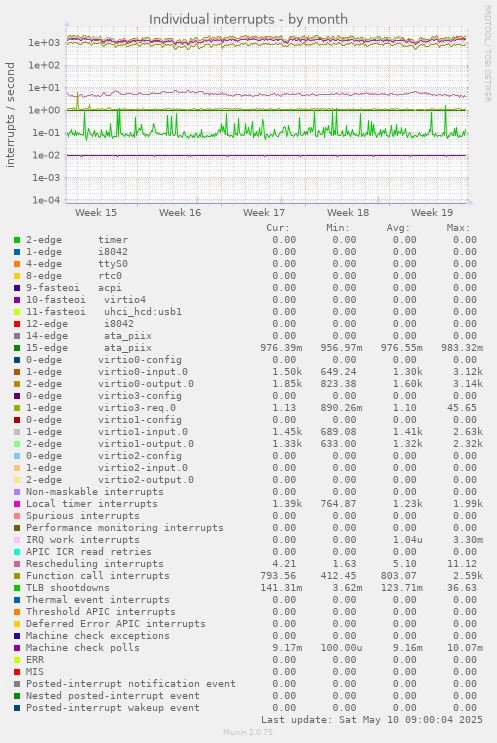Click the Week 17 axis label

[x=264, y=213]
